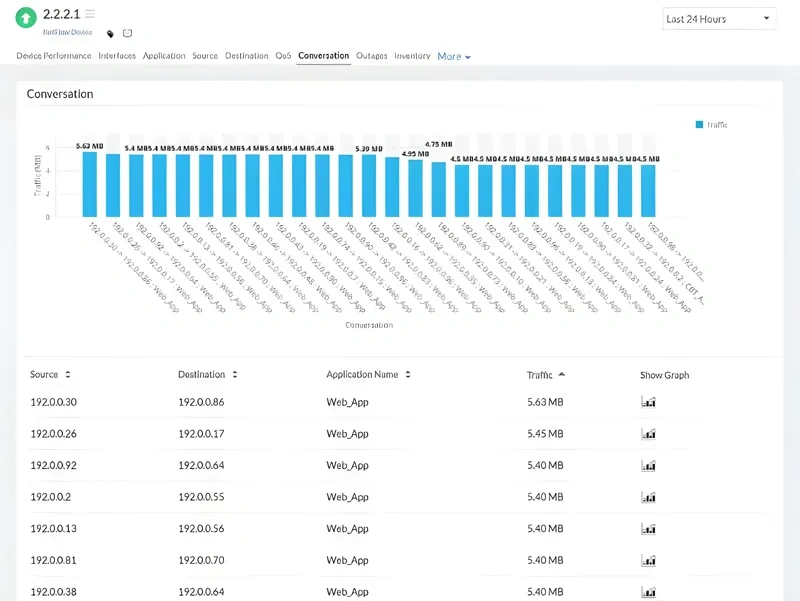Open the notes icon next to the tag
This screenshot has height=601, width=800.
pyautogui.click(x=127, y=33)
